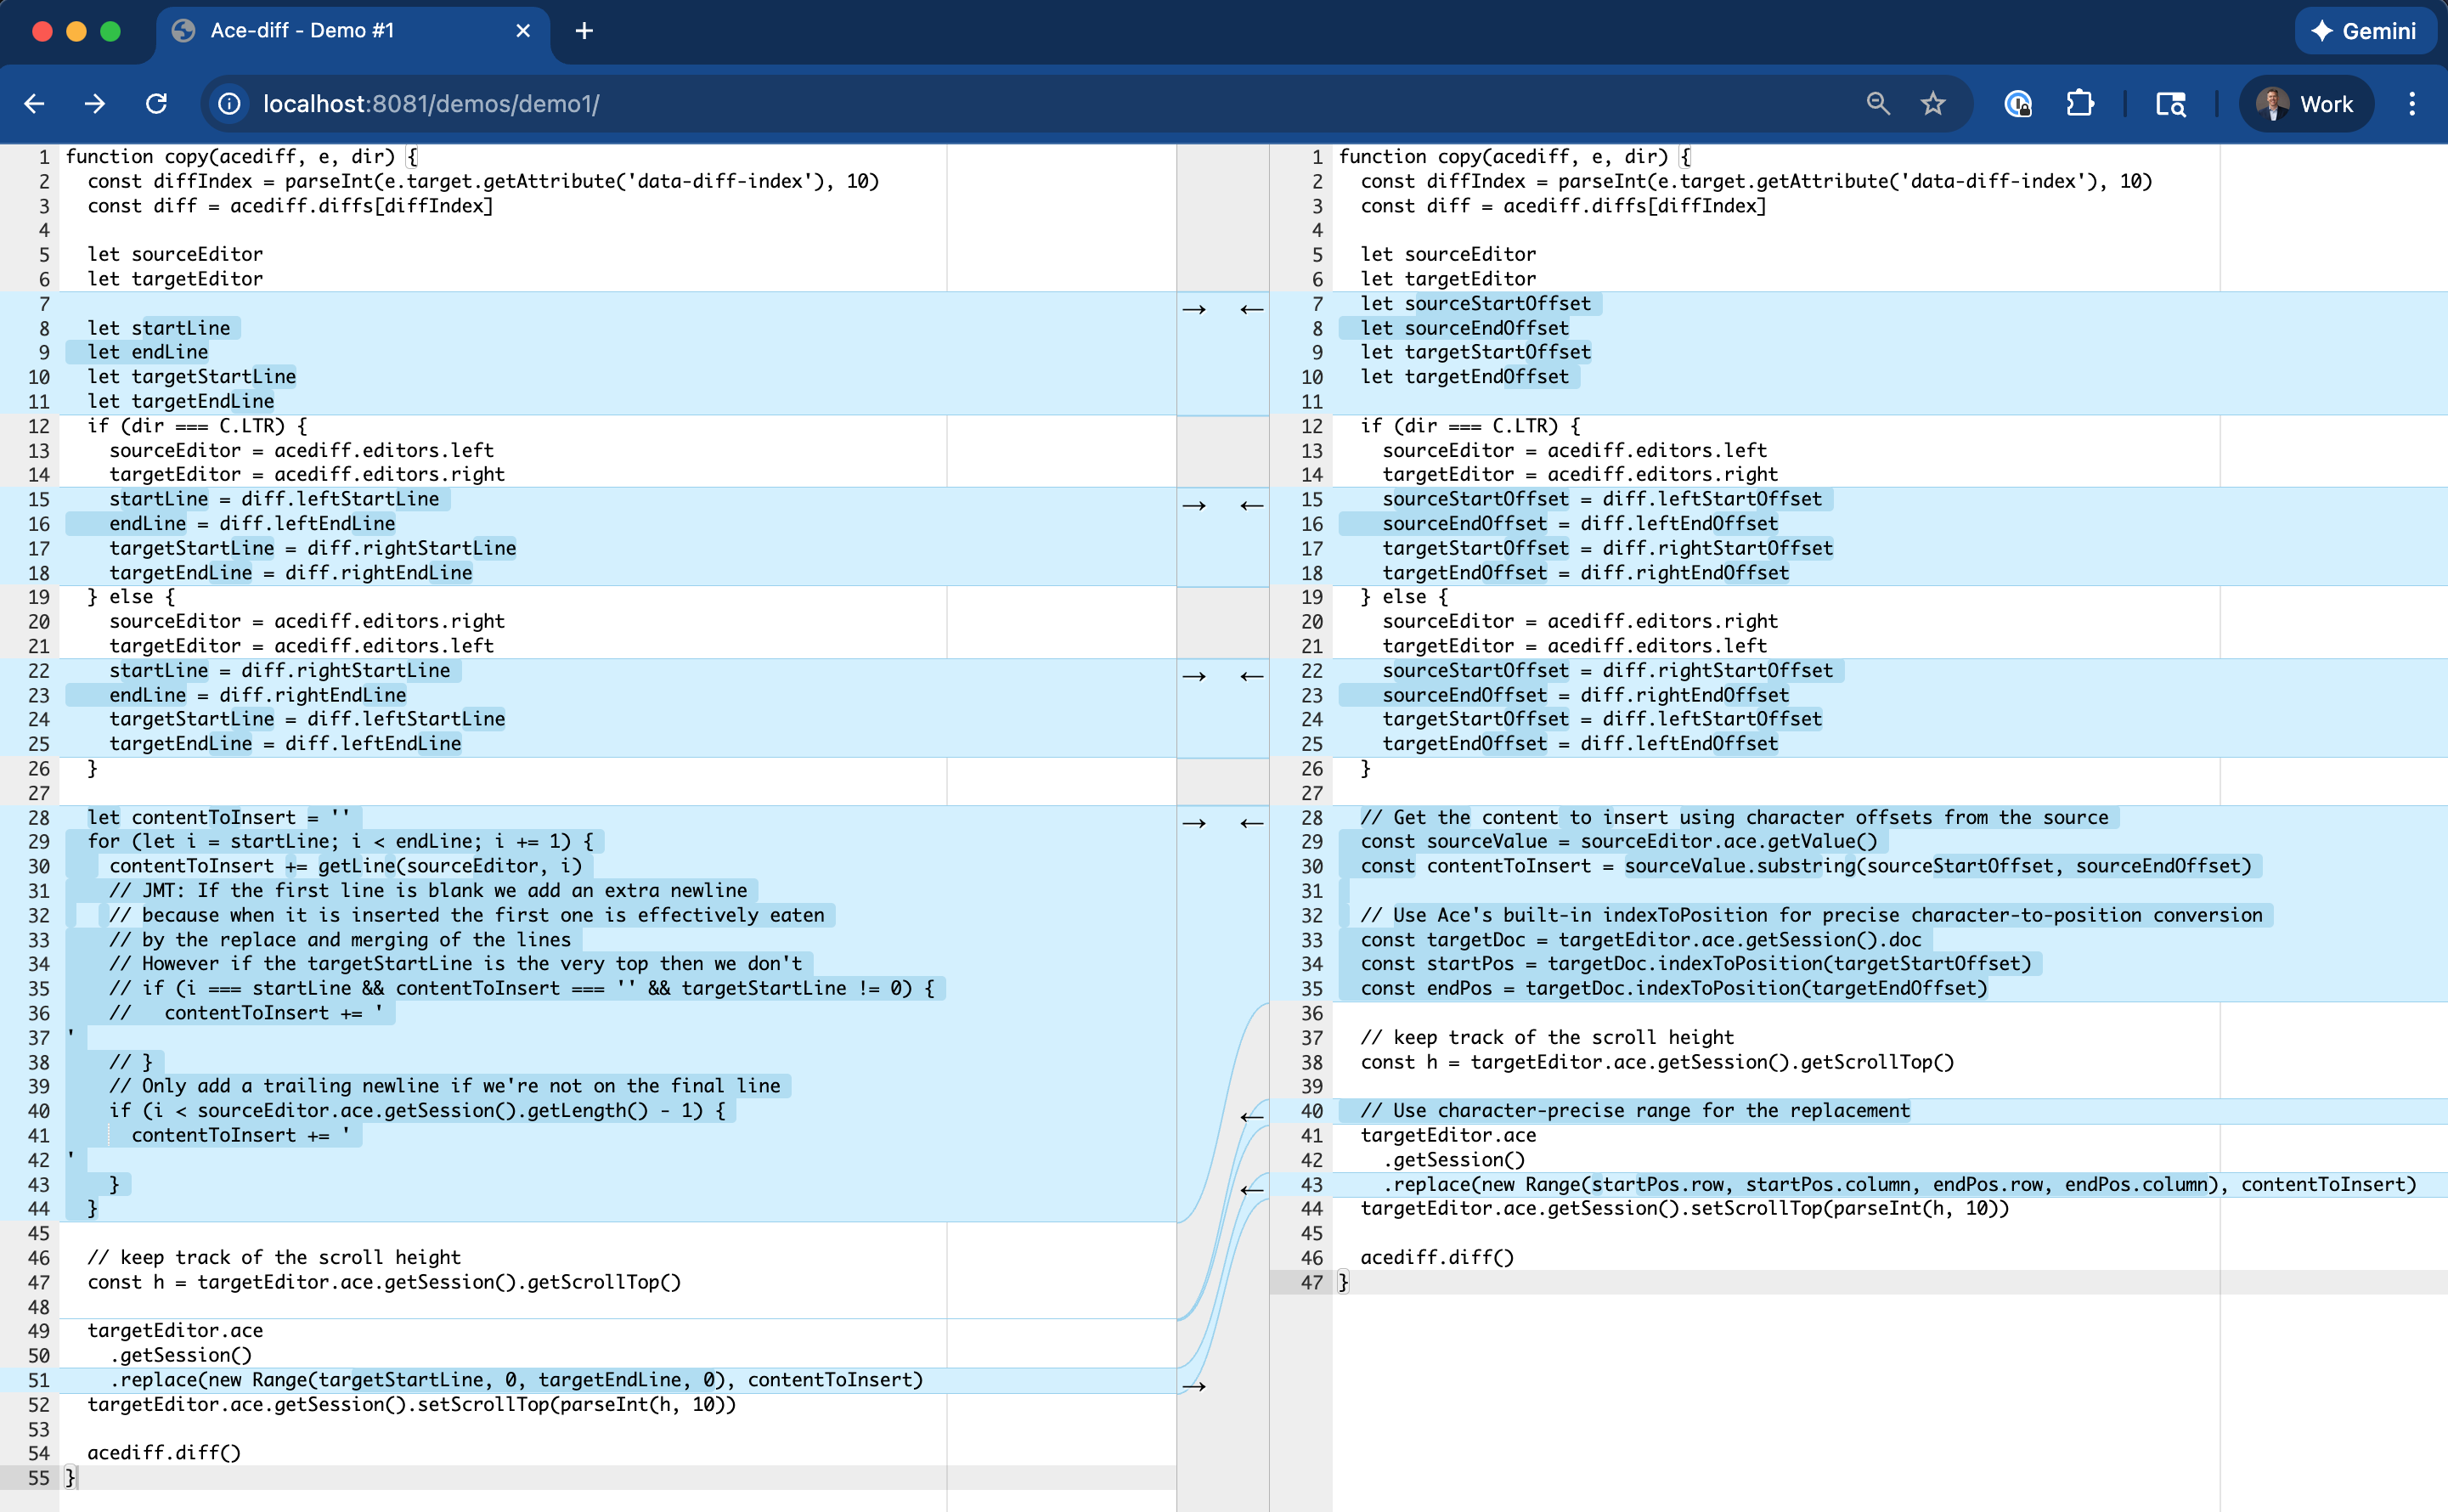
Task: Open Chrome three-dot menu
Action: 2411,104
